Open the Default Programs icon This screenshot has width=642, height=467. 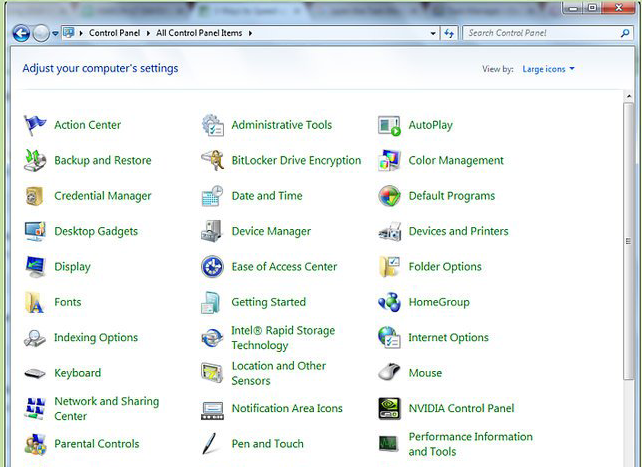389,196
